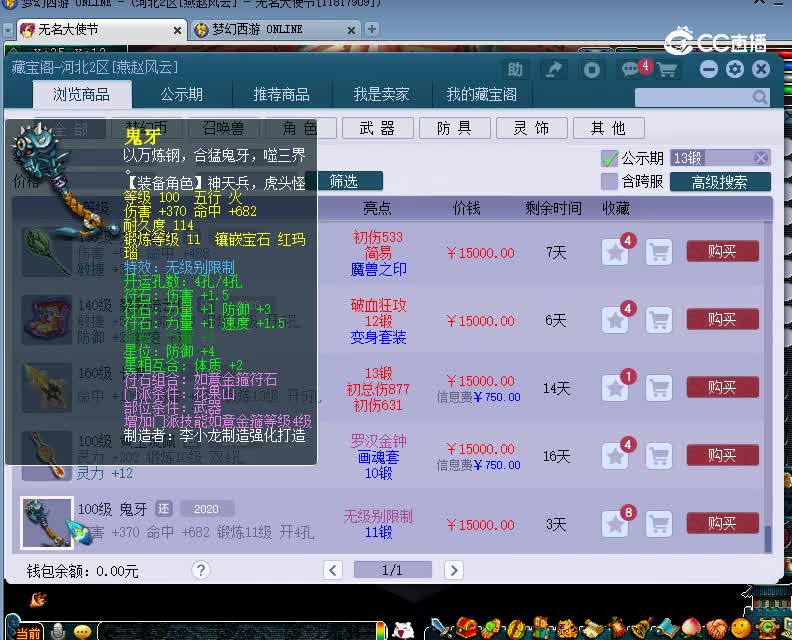Add the 初伤533 item to cart
Viewport: 792px width, 640px height.
click(659, 252)
